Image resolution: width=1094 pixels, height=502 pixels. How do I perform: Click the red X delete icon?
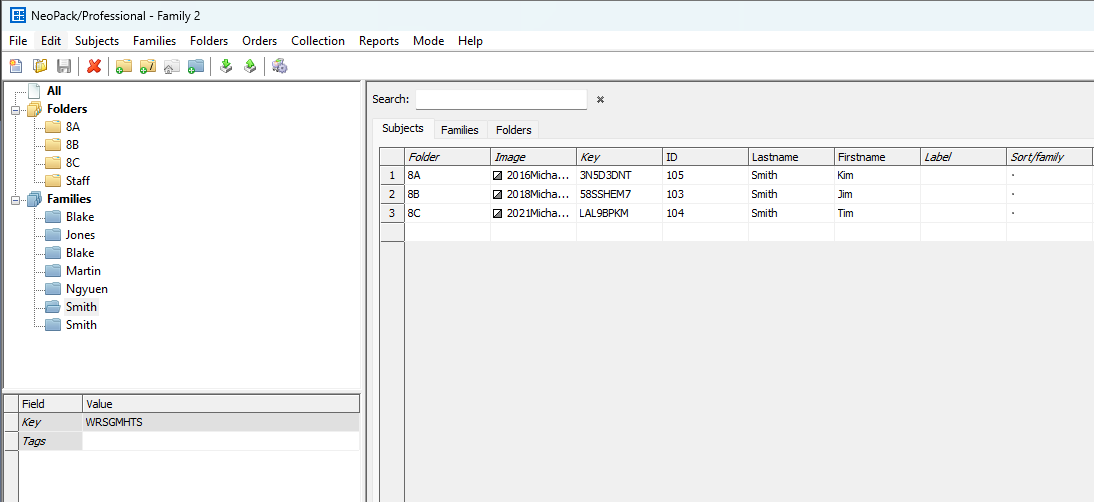94,66
